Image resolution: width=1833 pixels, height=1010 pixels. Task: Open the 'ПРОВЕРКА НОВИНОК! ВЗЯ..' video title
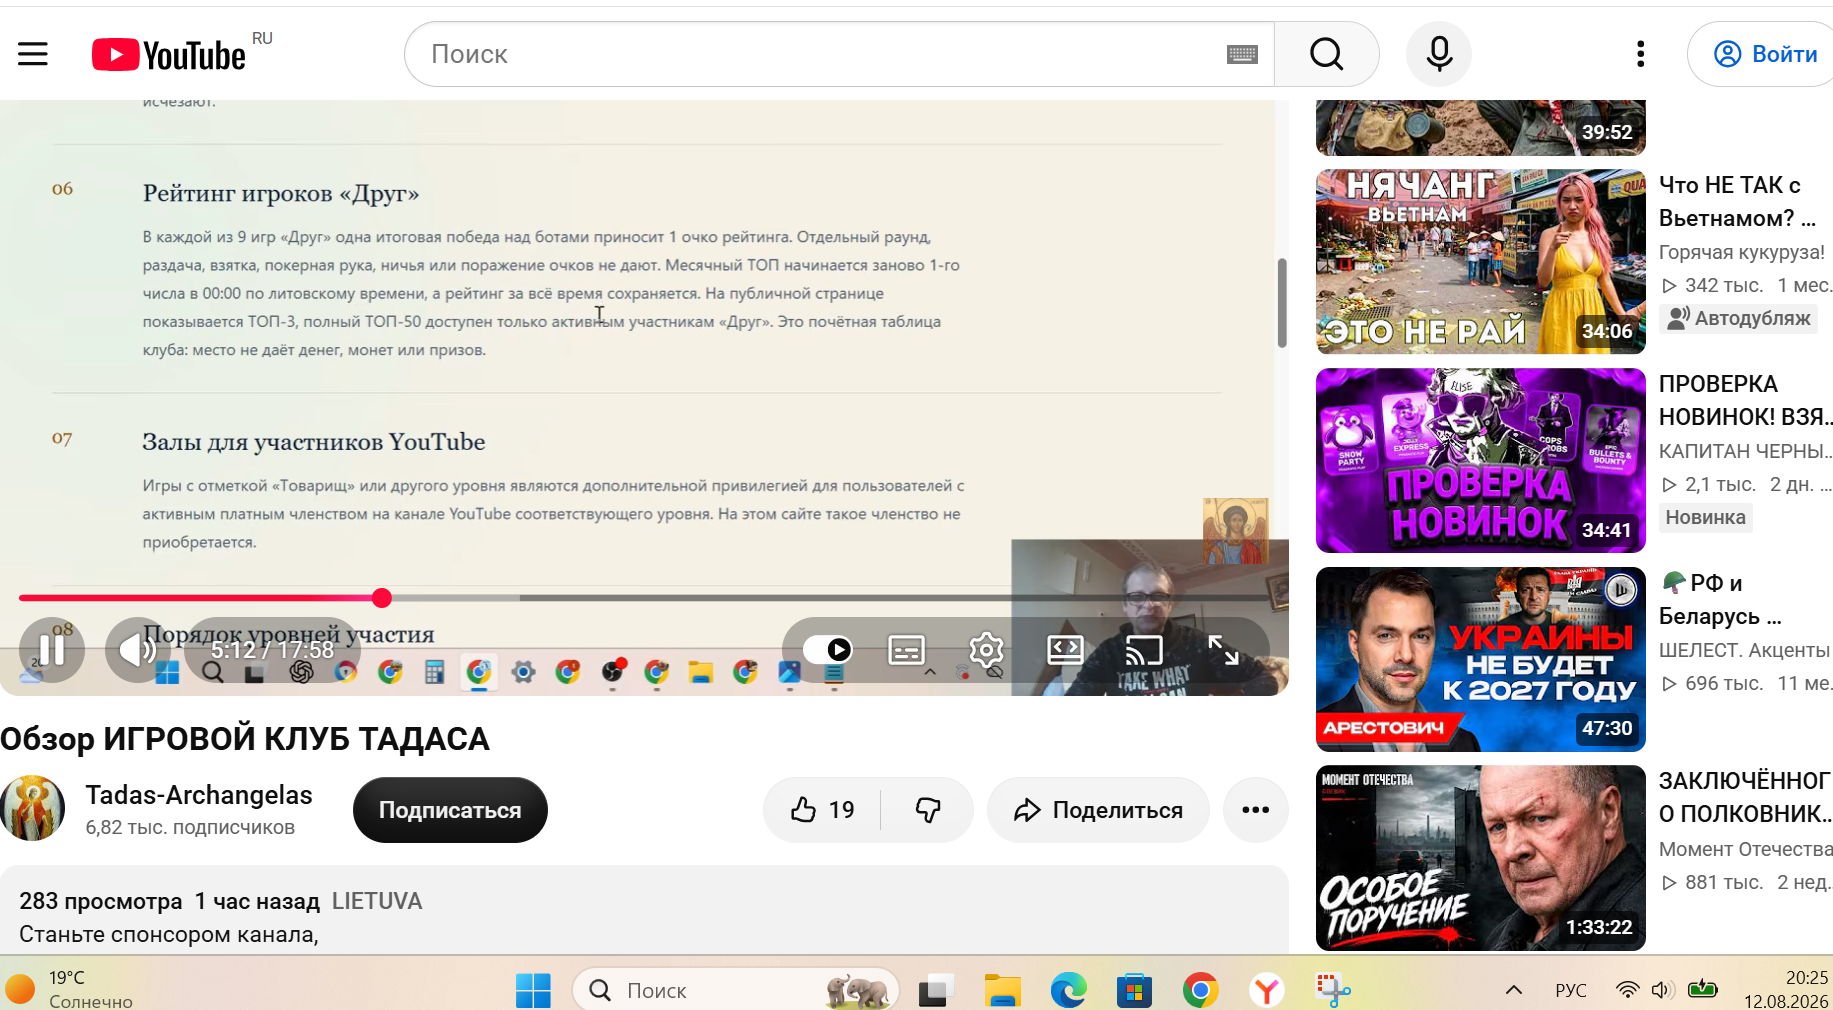[x=1746, y=400]
